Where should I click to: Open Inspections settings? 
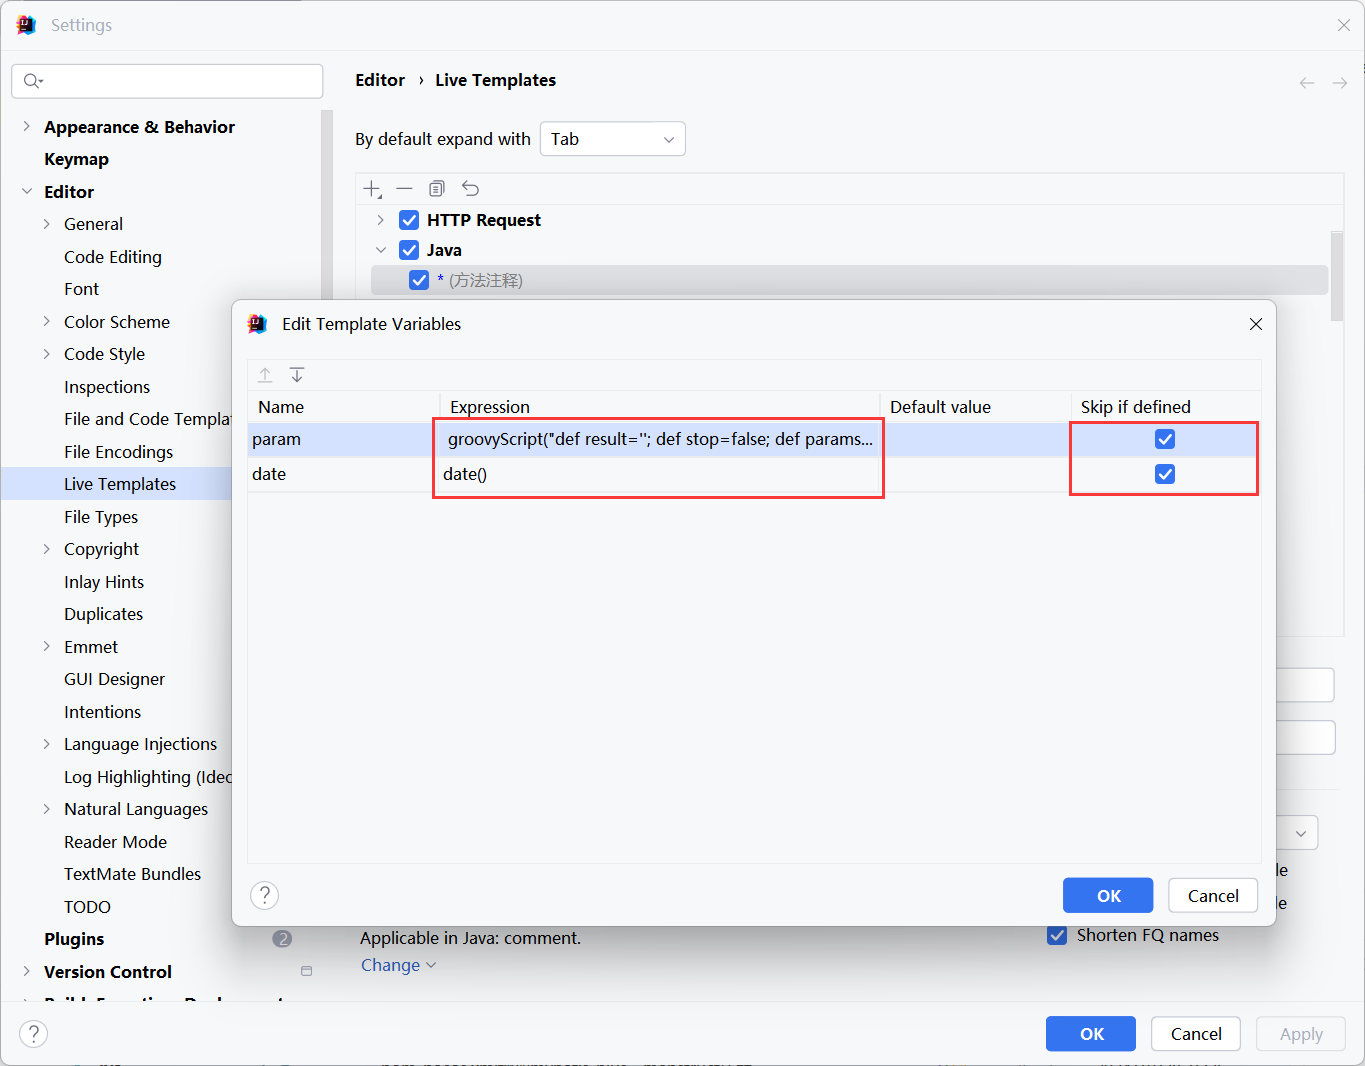pos(107,387)
